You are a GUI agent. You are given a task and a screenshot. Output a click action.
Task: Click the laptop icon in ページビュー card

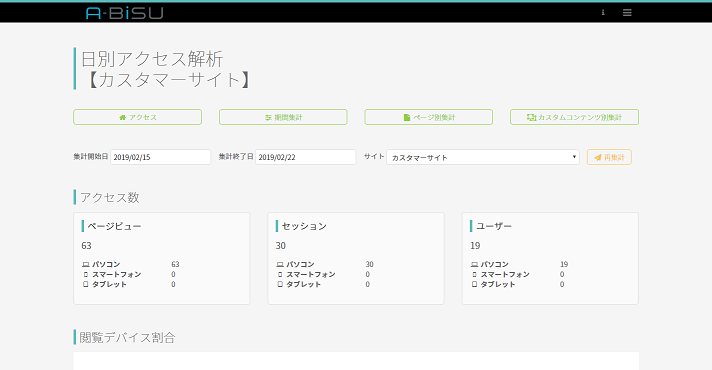coord(86,264)
